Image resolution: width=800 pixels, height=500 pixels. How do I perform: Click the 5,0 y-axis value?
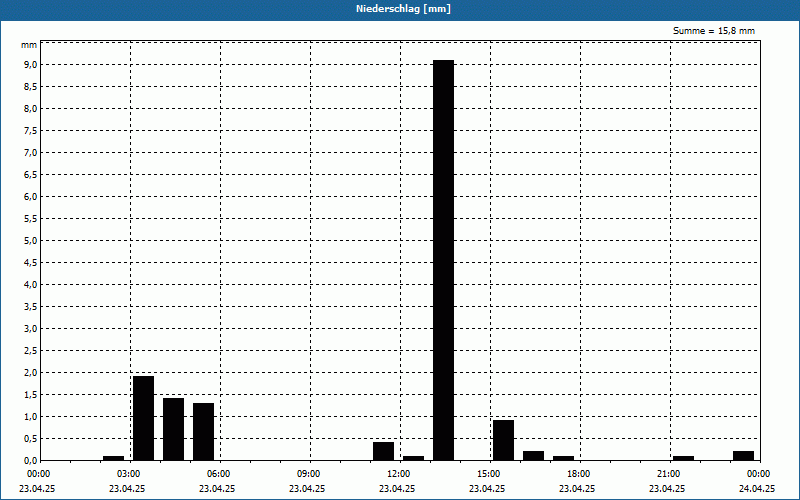29,240
